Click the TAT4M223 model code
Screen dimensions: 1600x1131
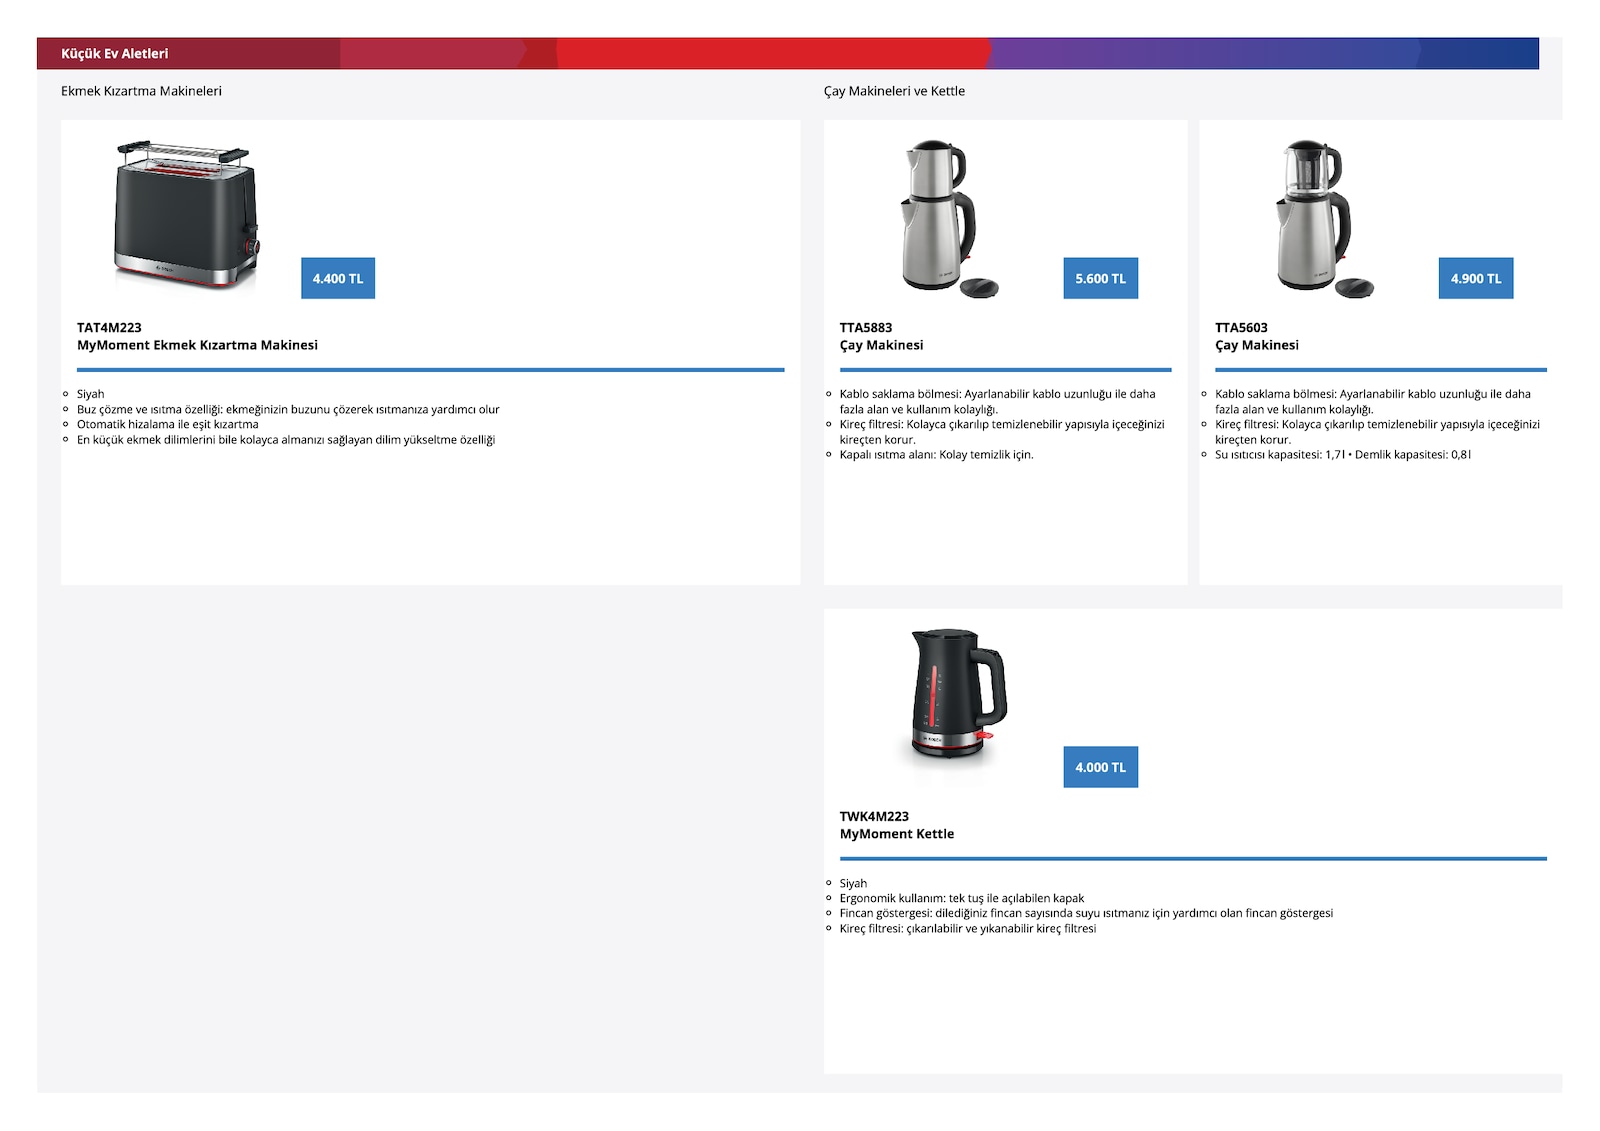109,328
